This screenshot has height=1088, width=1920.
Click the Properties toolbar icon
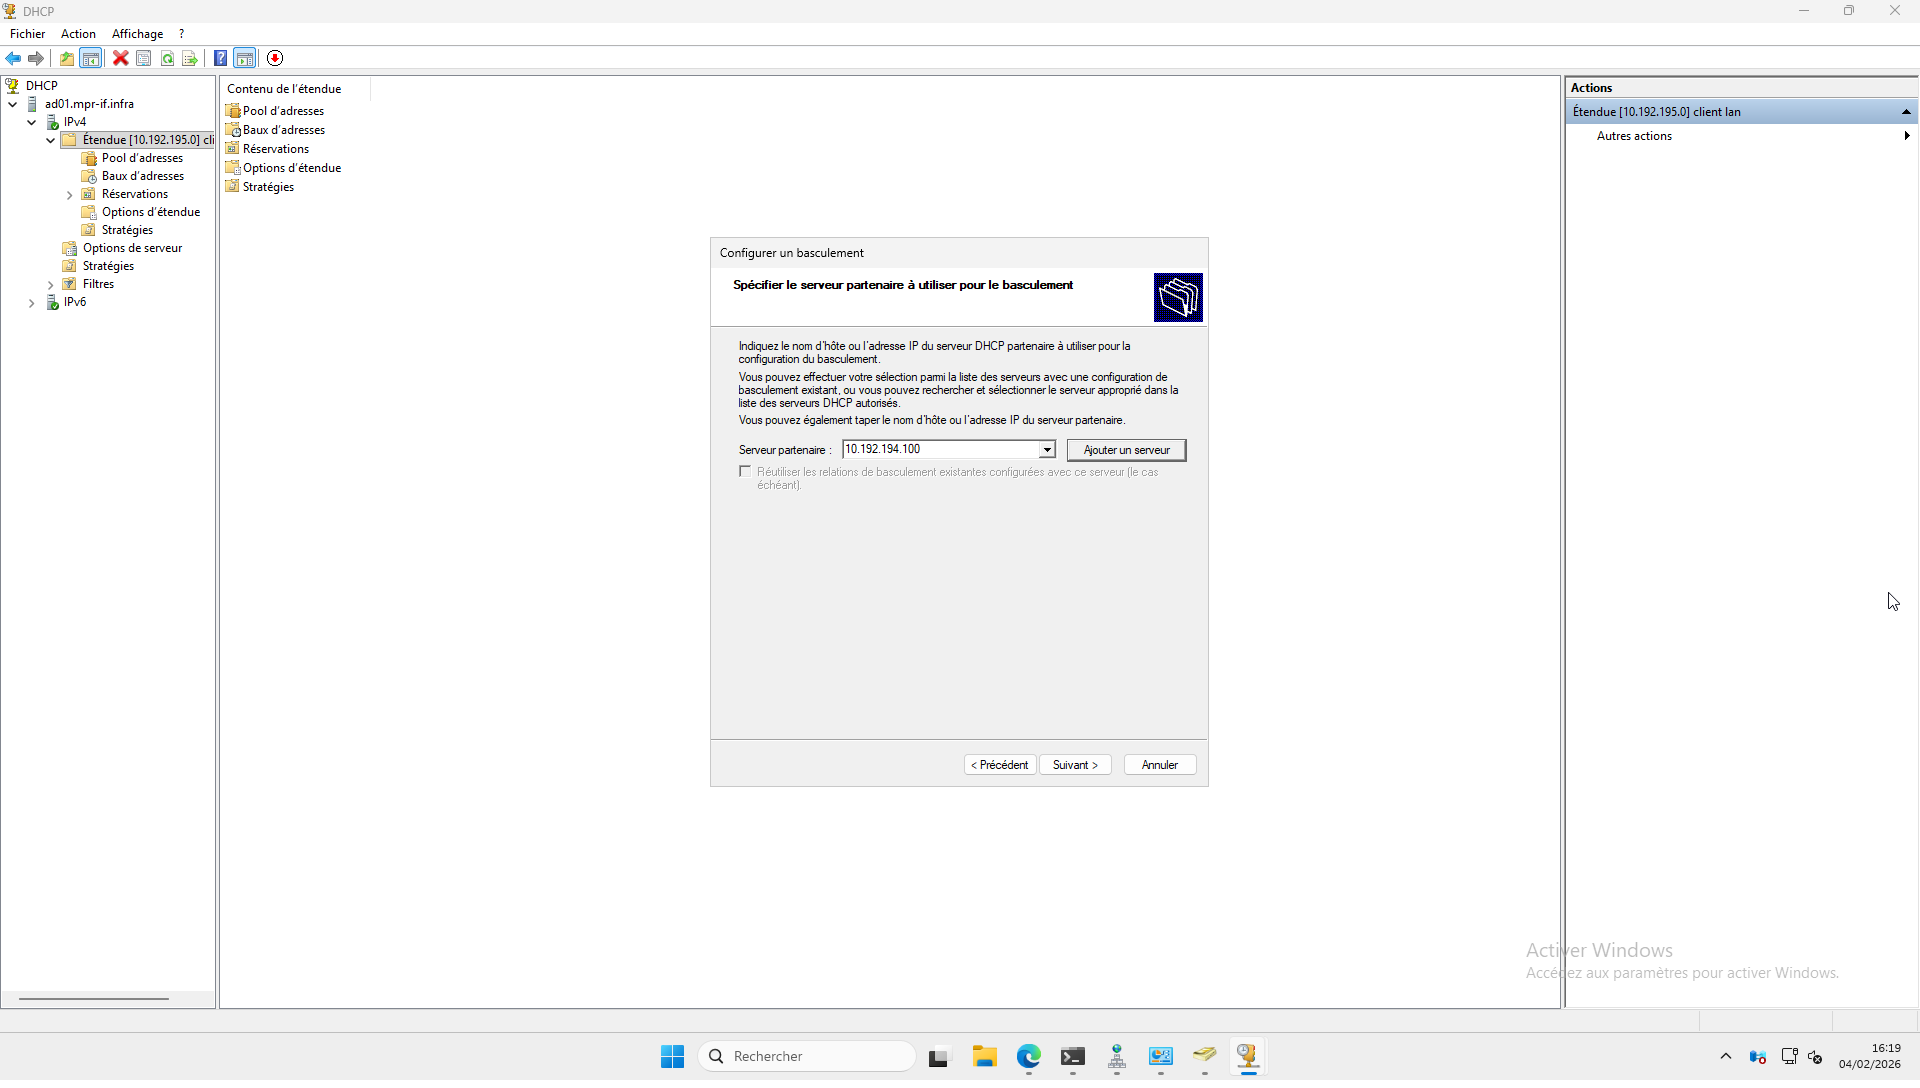point(144,58)
